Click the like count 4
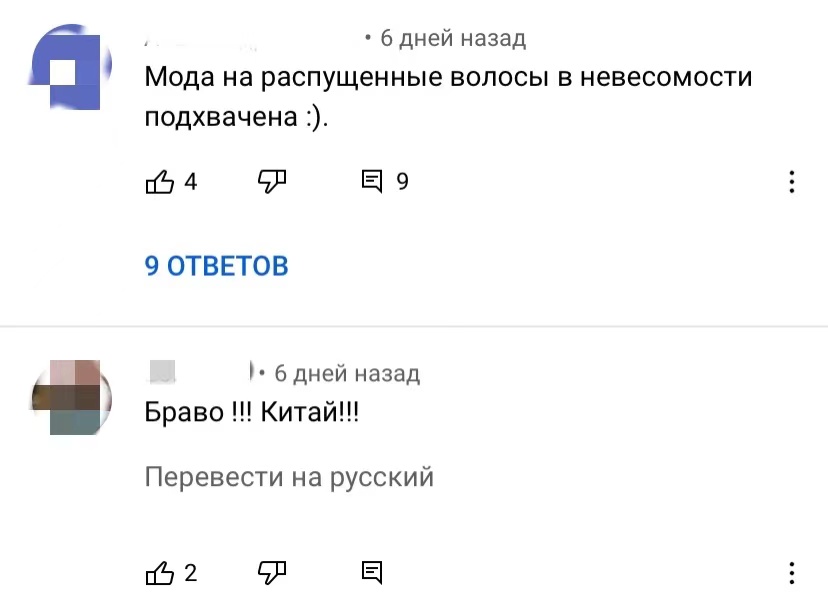The height and width of the screenshot is (610, 828). pyautogui.click(x=191, y=182)
